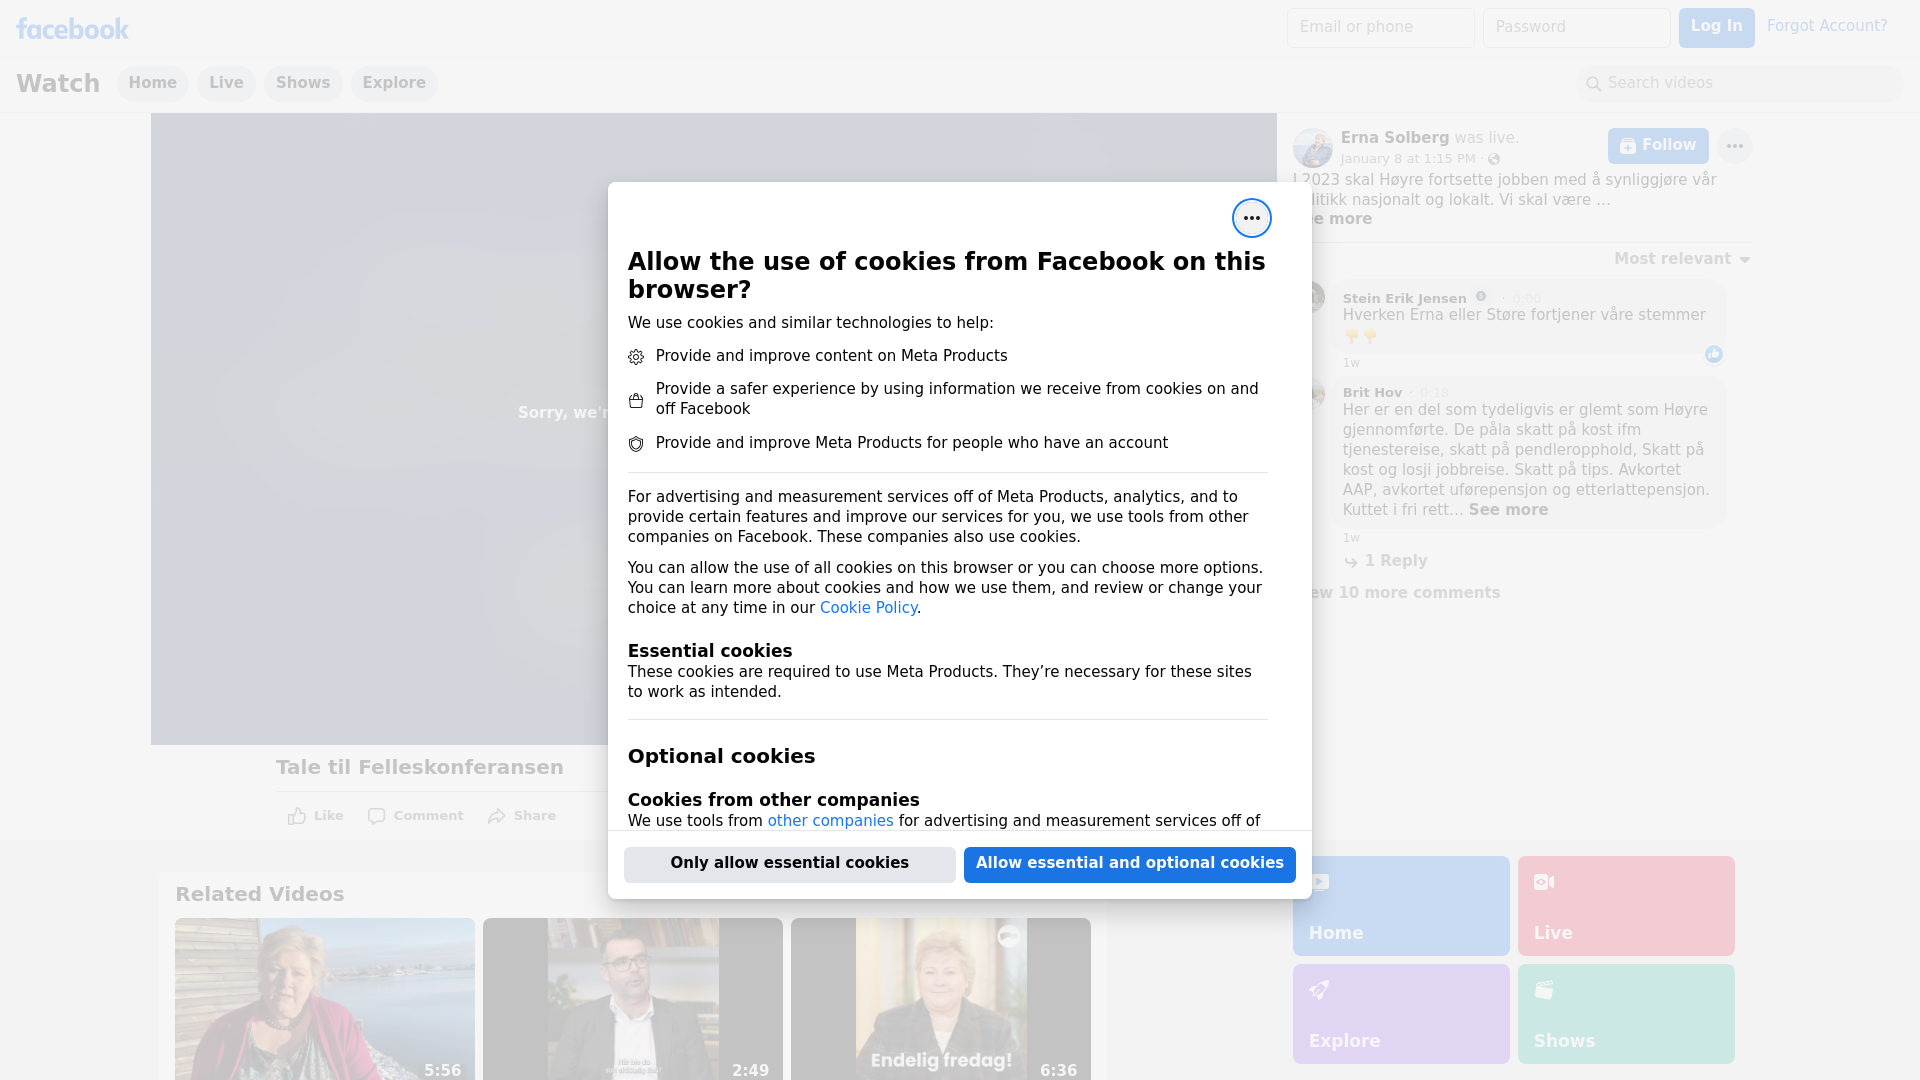This screenshot has height=1080, width=1920.
Task: Open Stein Erik Jensen commenter name
Action: coord(1404,298)
